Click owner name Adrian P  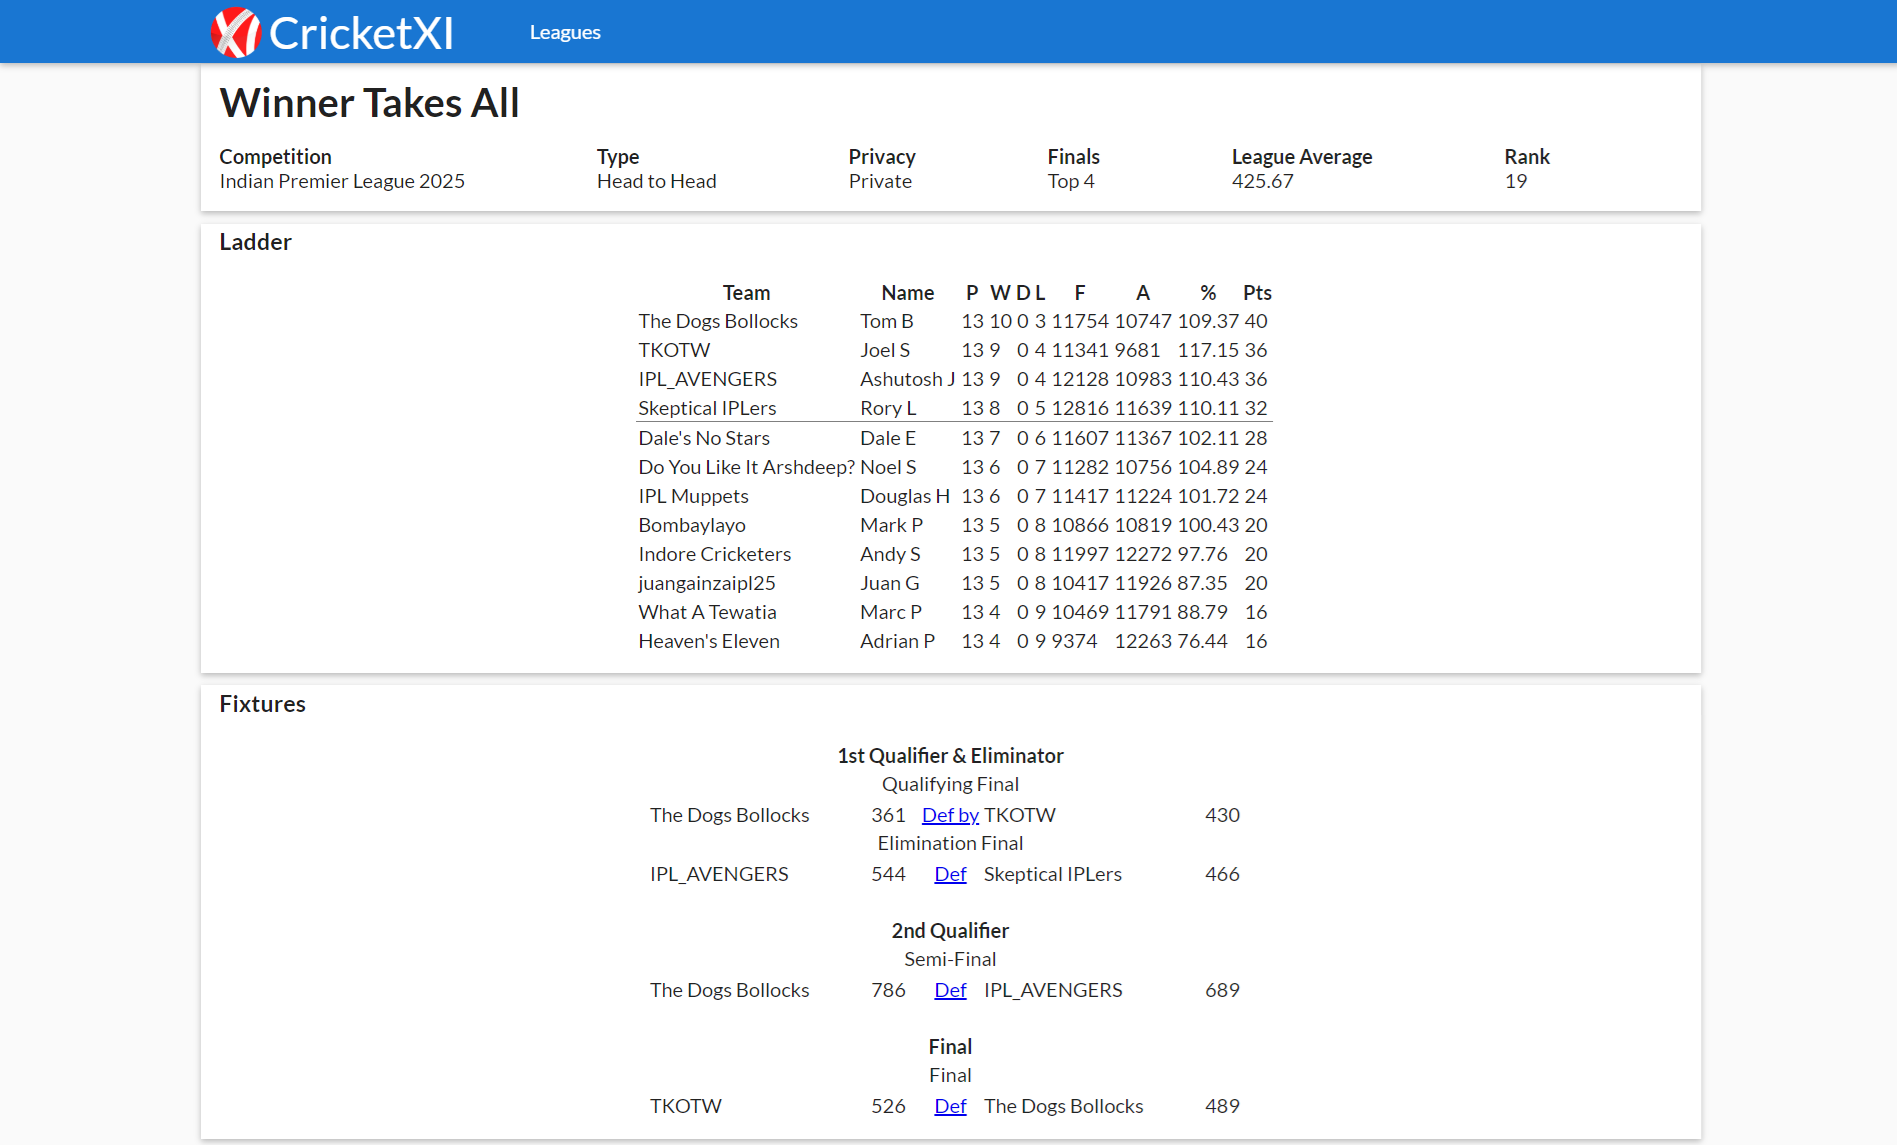tap(897, 641)
